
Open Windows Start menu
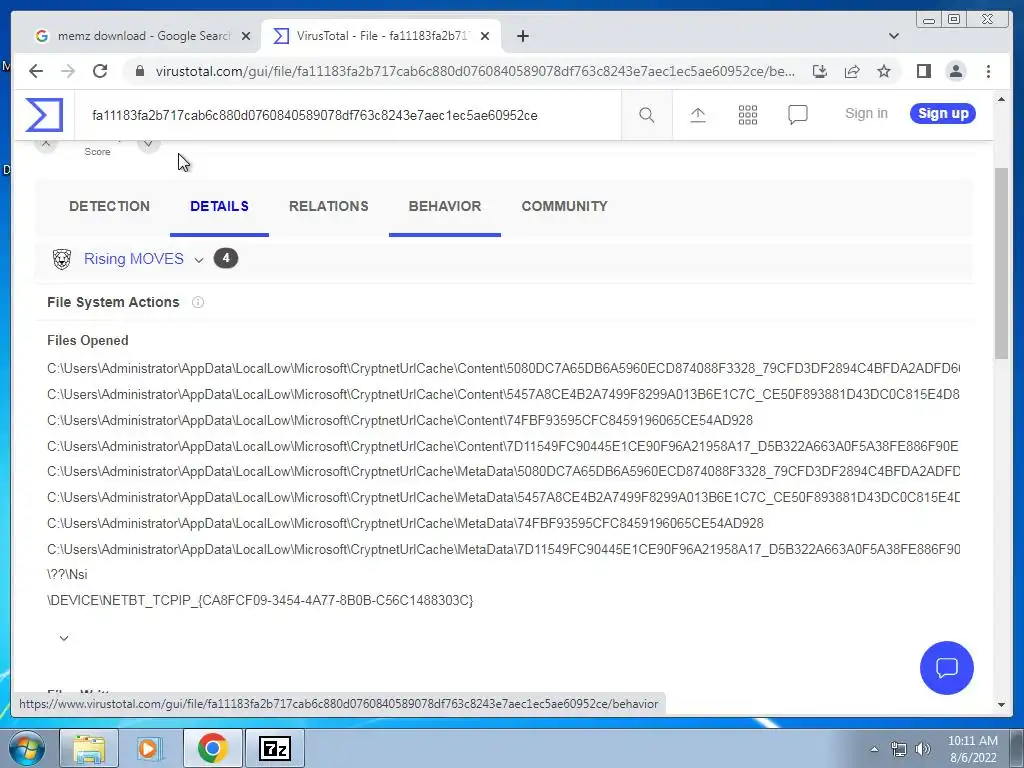click(x=27, y=748)
